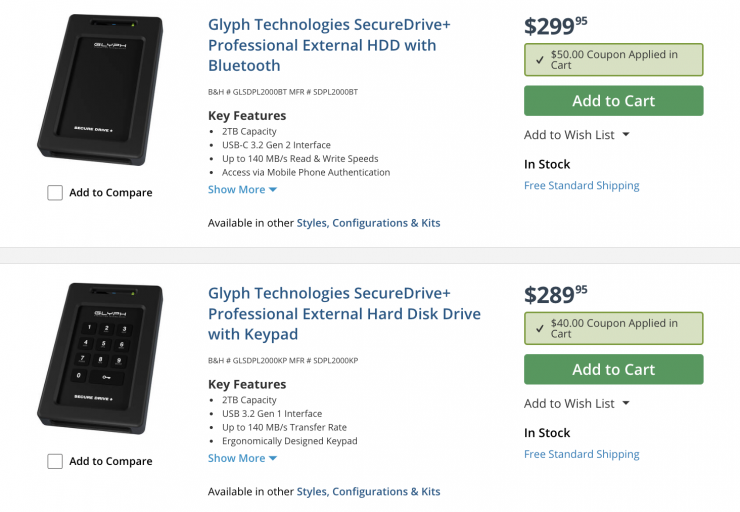Click the $289.95 price
The width and height of the screenshot is (740, 512).
[555, 294]
